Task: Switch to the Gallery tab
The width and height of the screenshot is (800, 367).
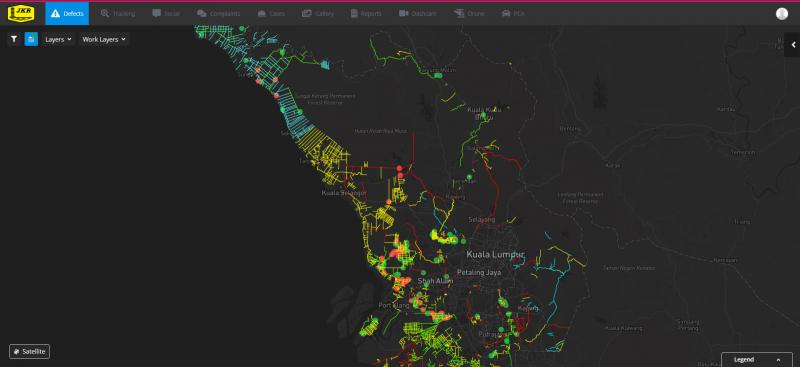Action: 317,14
